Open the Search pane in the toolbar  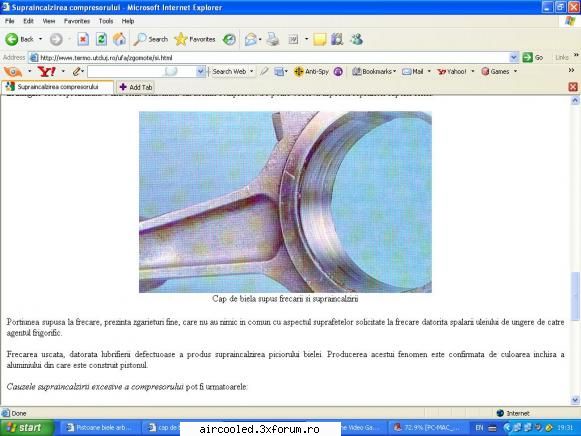[x=151, y=39]
